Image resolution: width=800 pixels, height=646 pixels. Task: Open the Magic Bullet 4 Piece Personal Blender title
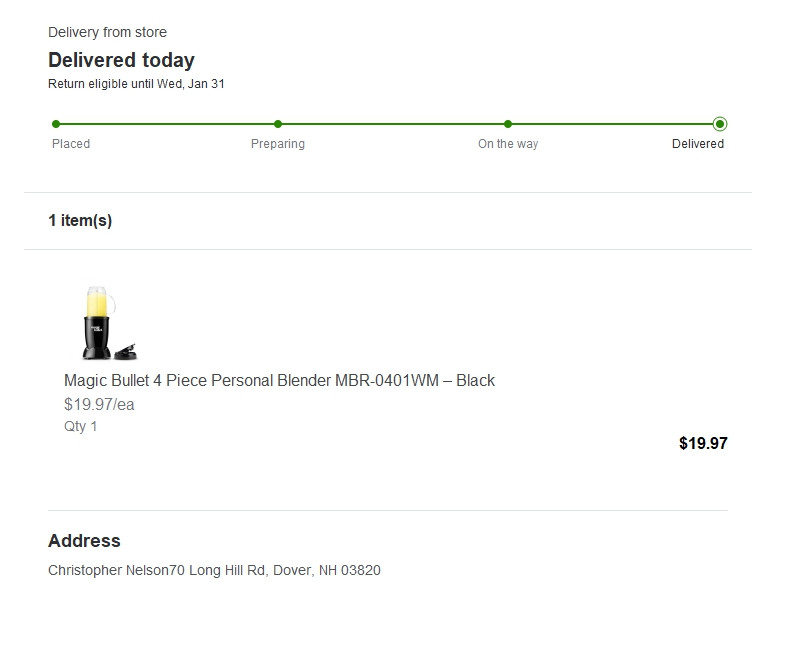(279, 380)
